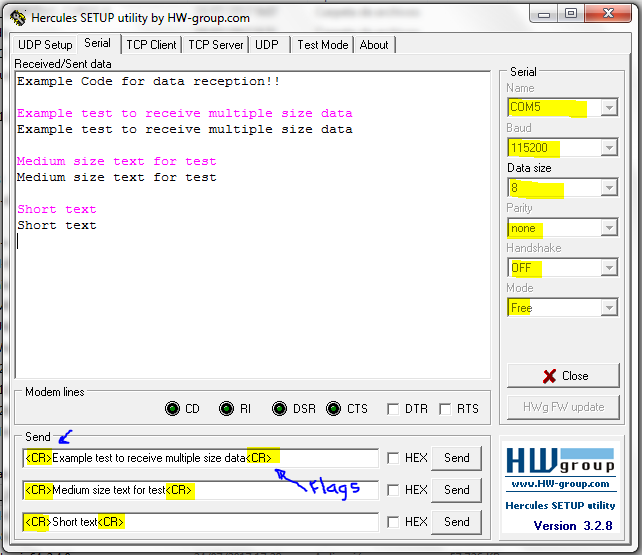Click the HW group logo
This screenshot has width=642, height=555.
561,460
